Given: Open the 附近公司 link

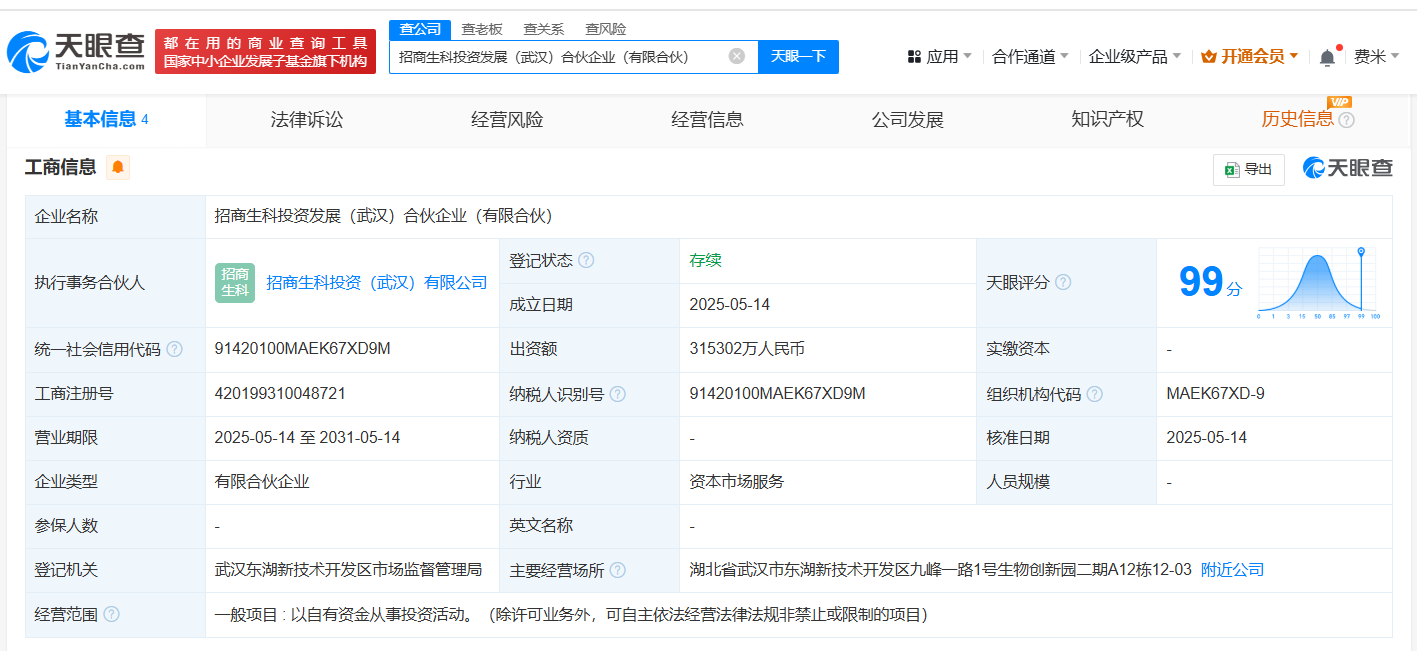Looking at the screenshot, I should (1232, 570).
